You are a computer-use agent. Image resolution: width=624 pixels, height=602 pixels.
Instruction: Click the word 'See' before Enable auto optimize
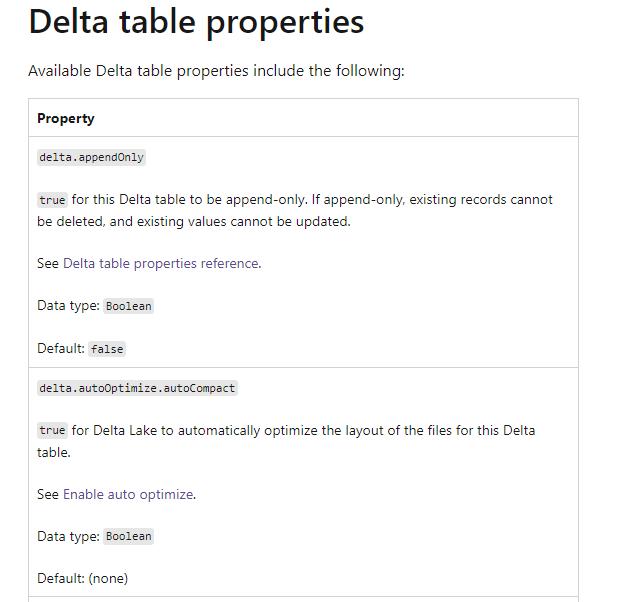(x=48, y=494)
